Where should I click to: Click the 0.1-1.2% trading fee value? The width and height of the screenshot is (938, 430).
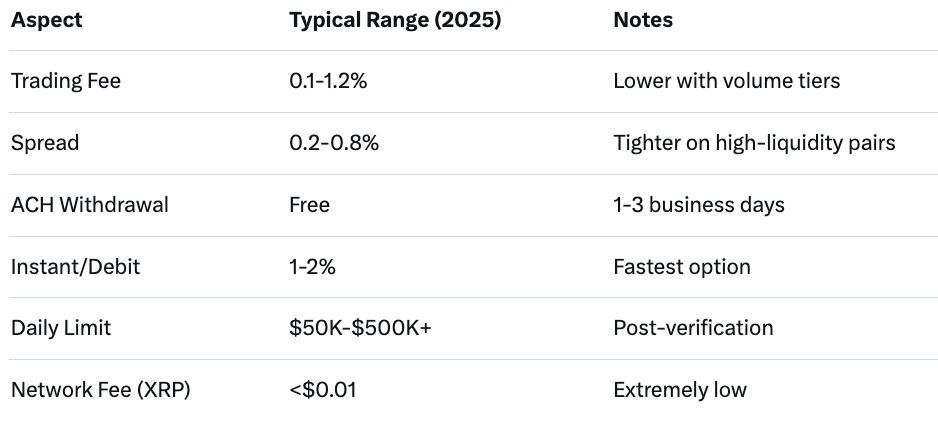point(328,81)
